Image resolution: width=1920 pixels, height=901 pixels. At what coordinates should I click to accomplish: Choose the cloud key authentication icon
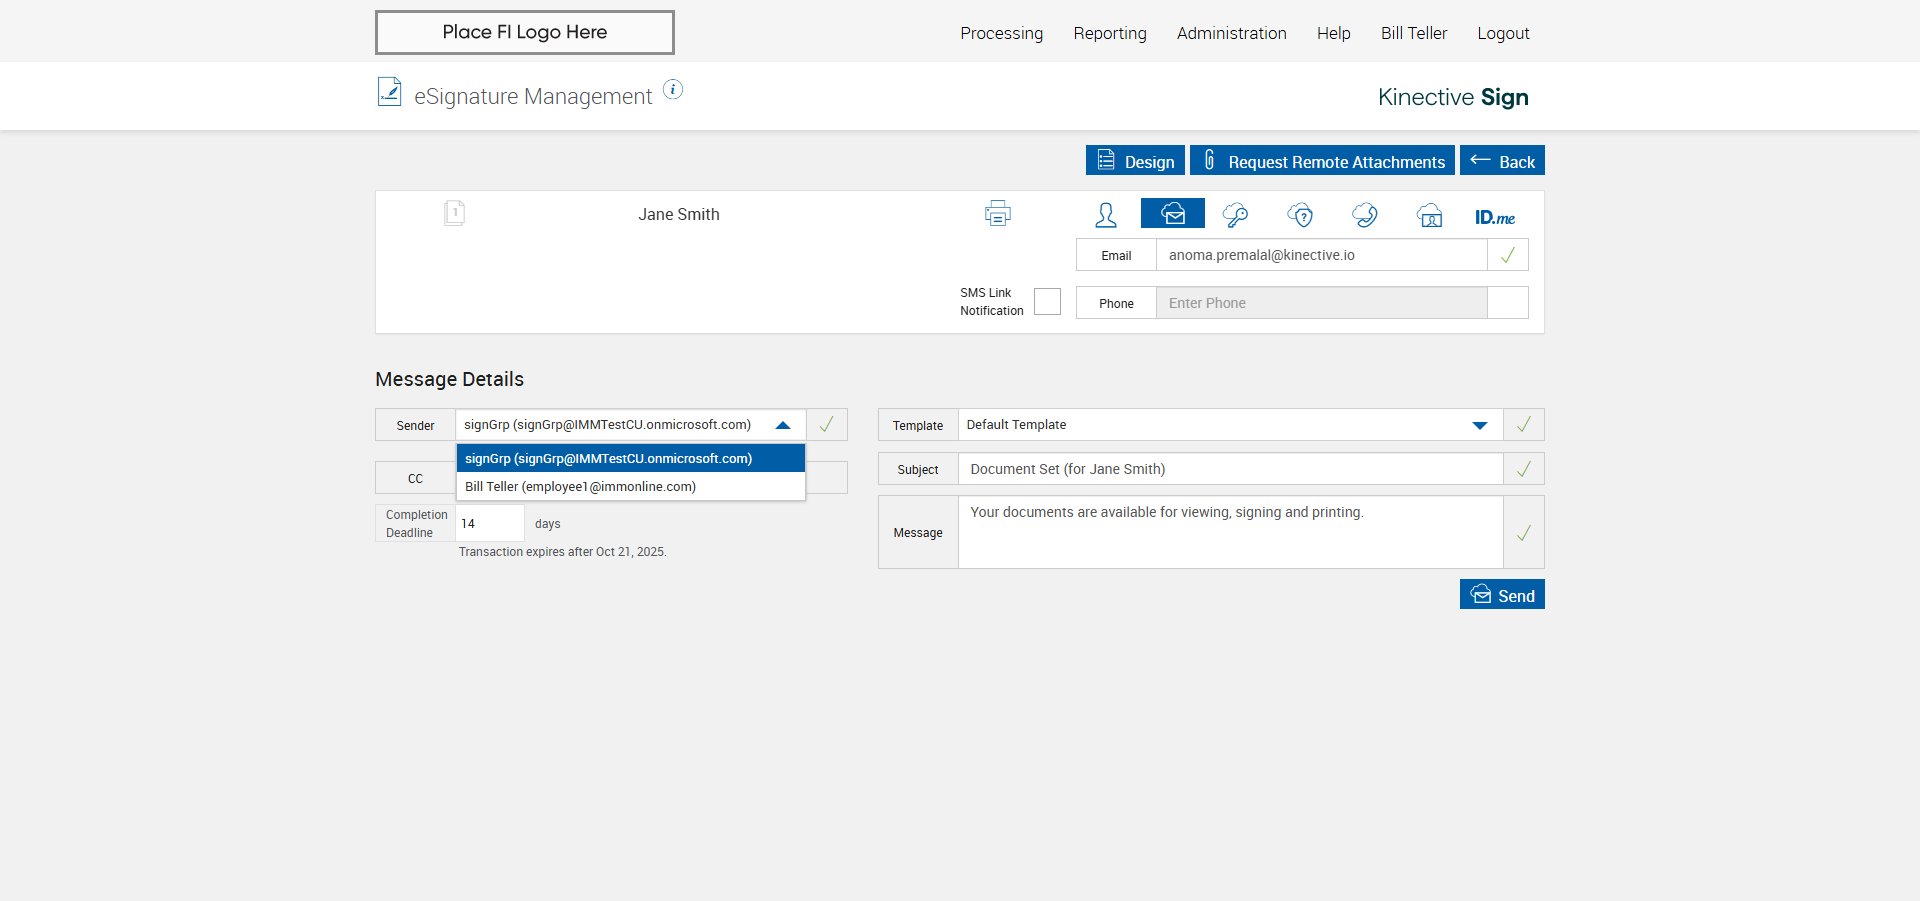pos(1235,215)
